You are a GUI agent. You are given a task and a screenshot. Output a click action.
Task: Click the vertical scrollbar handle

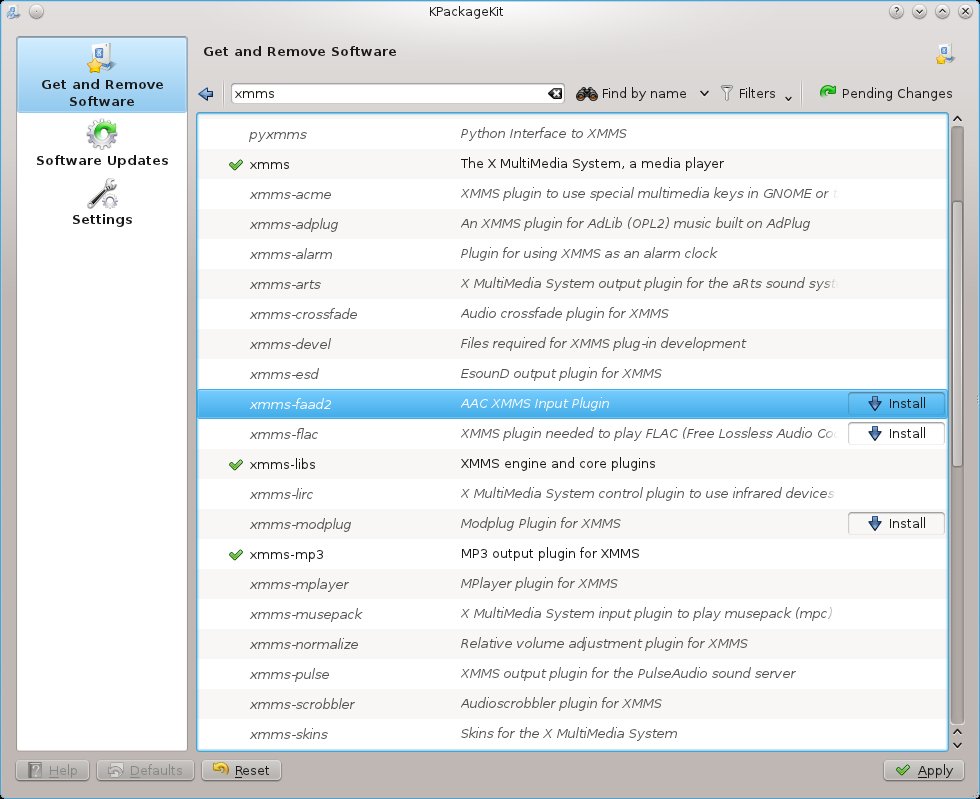[957, 333]
